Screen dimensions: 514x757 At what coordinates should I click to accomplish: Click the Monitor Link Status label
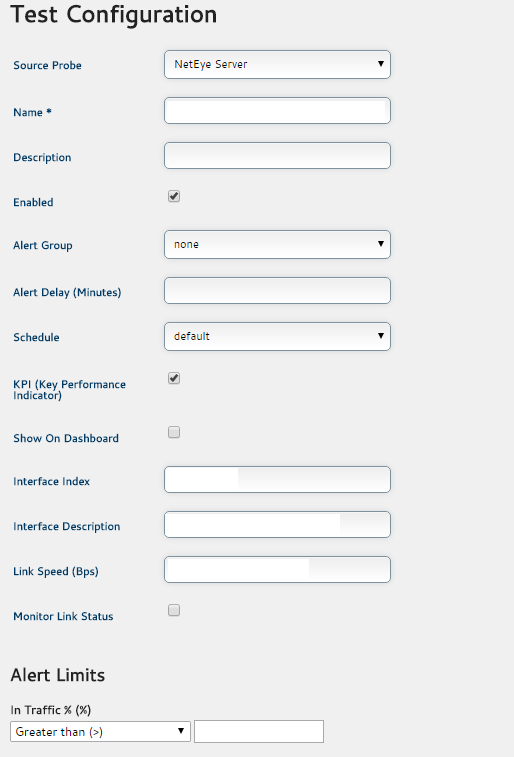pyautogui.click(x=63, y=617)
